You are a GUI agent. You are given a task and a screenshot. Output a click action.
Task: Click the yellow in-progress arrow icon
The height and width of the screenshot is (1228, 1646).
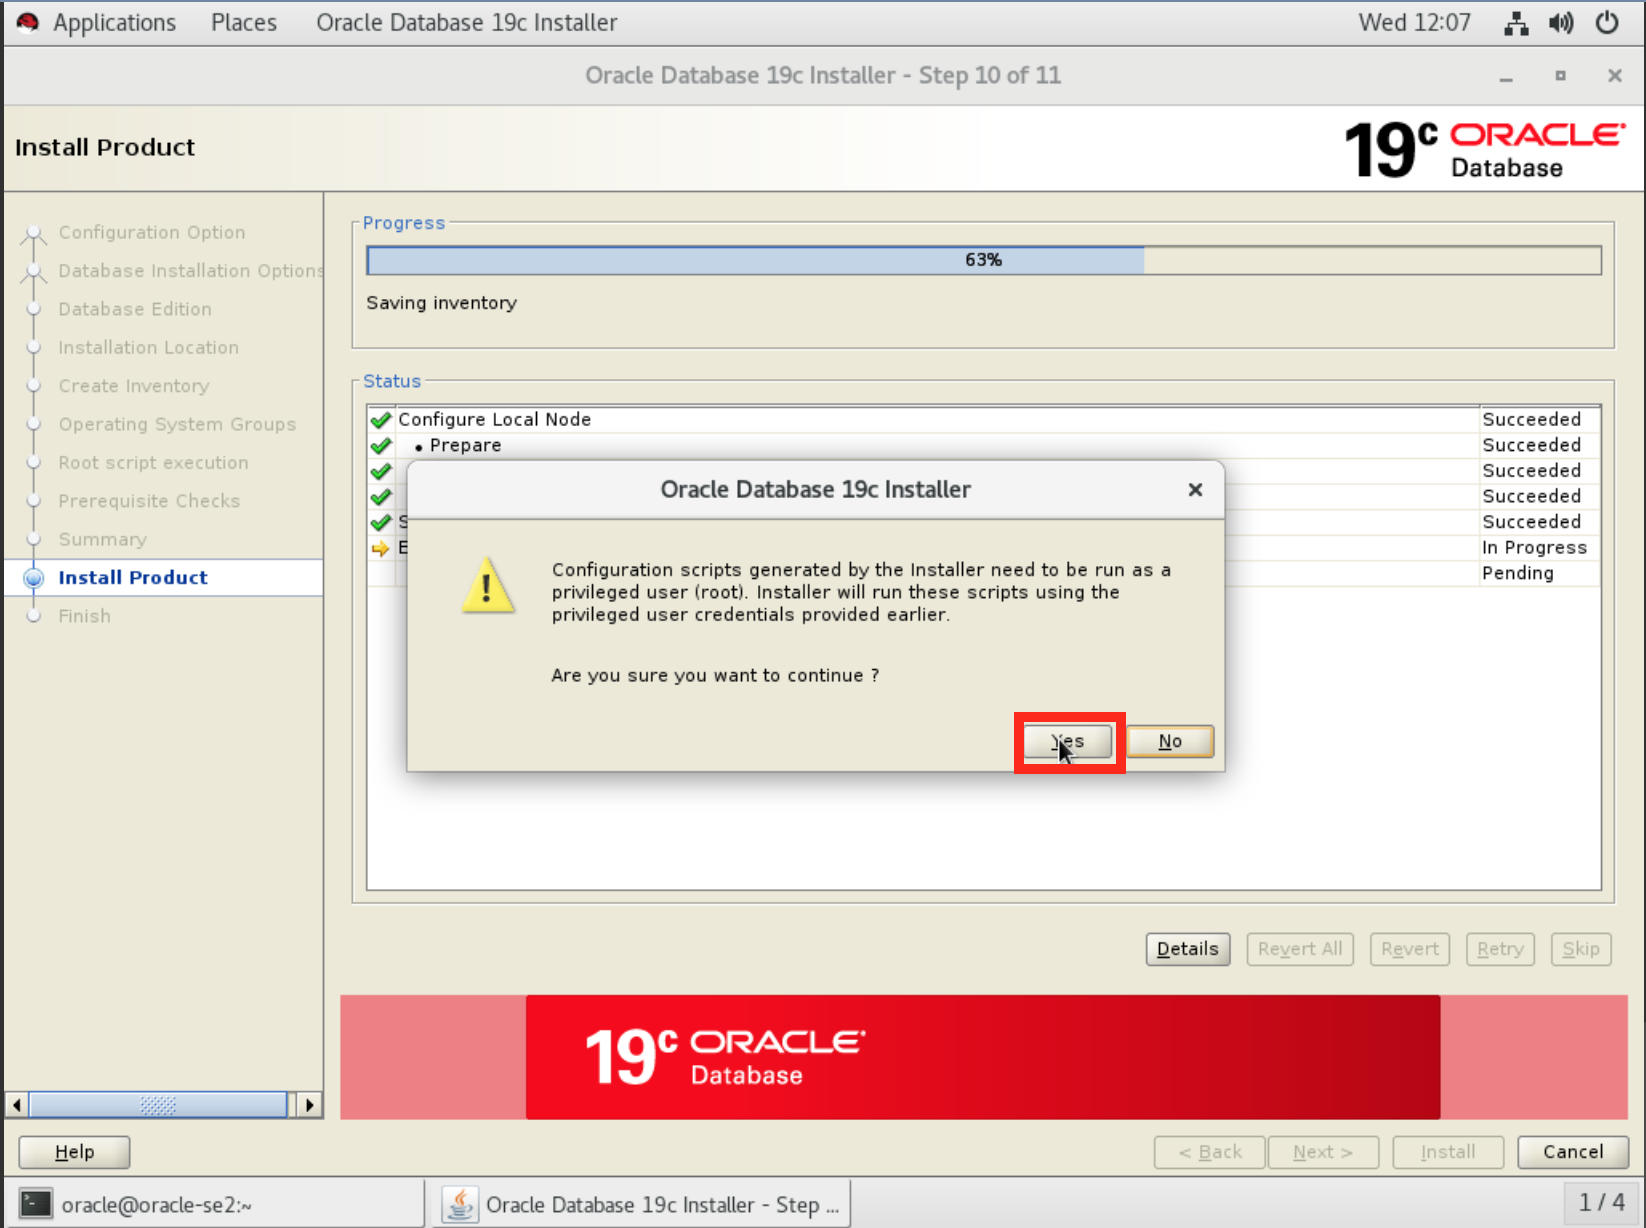381,548
